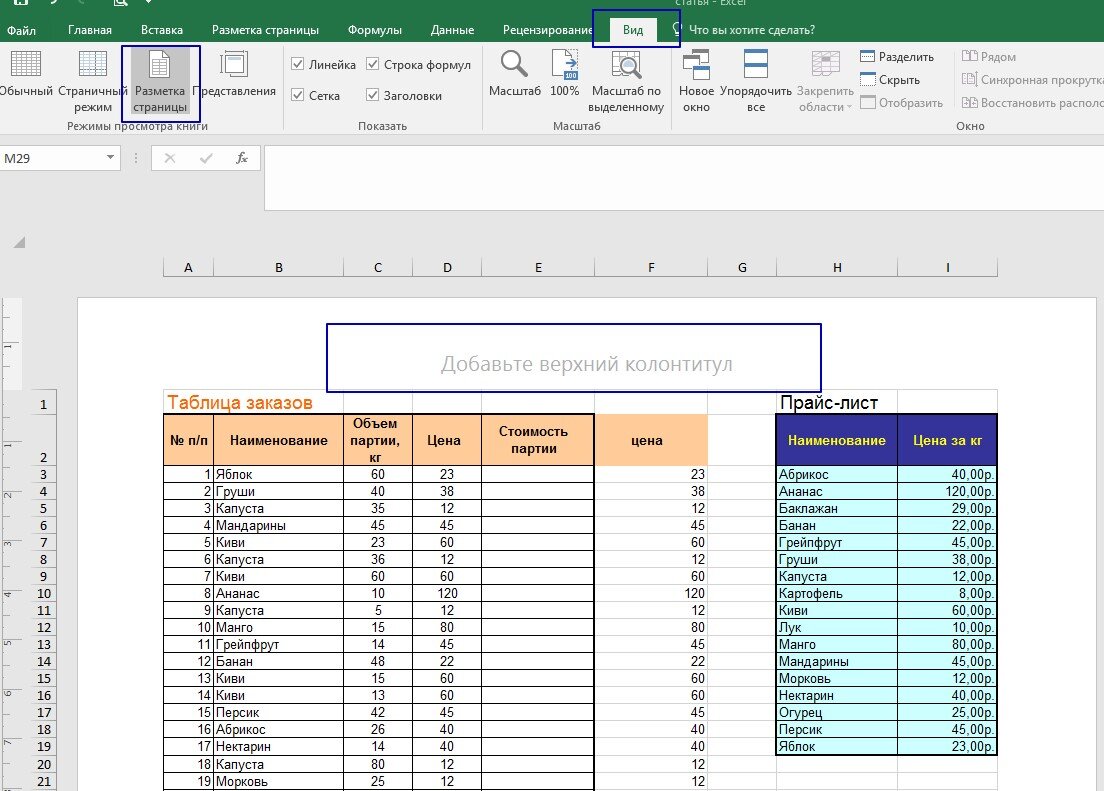This screenshot has height=791, width=1104.
Task: Click the 'Цена за кг' header cell
Action: [x=947, y=440]
